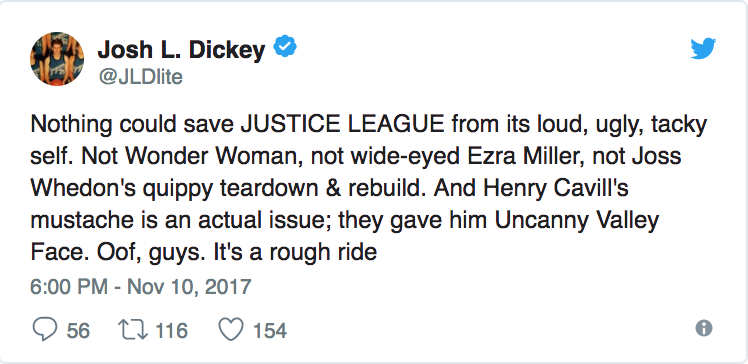Click the Josh L. Dickey display name
The width and height of the screenshot is (748, 364).
(x=181, y=49)
